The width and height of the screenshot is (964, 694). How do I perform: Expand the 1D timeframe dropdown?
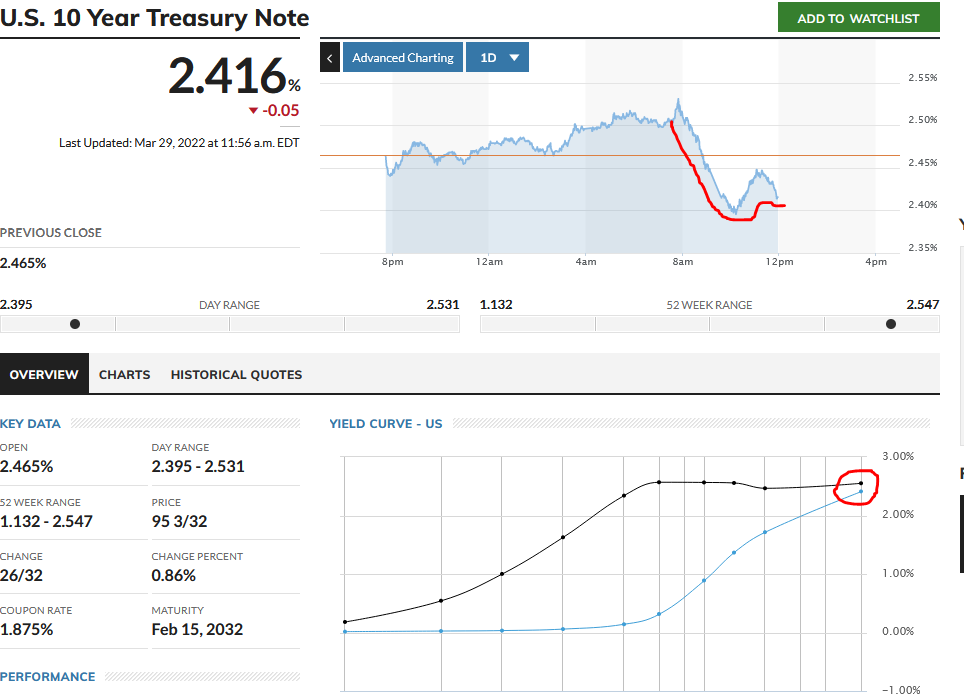tap(497, 58)
